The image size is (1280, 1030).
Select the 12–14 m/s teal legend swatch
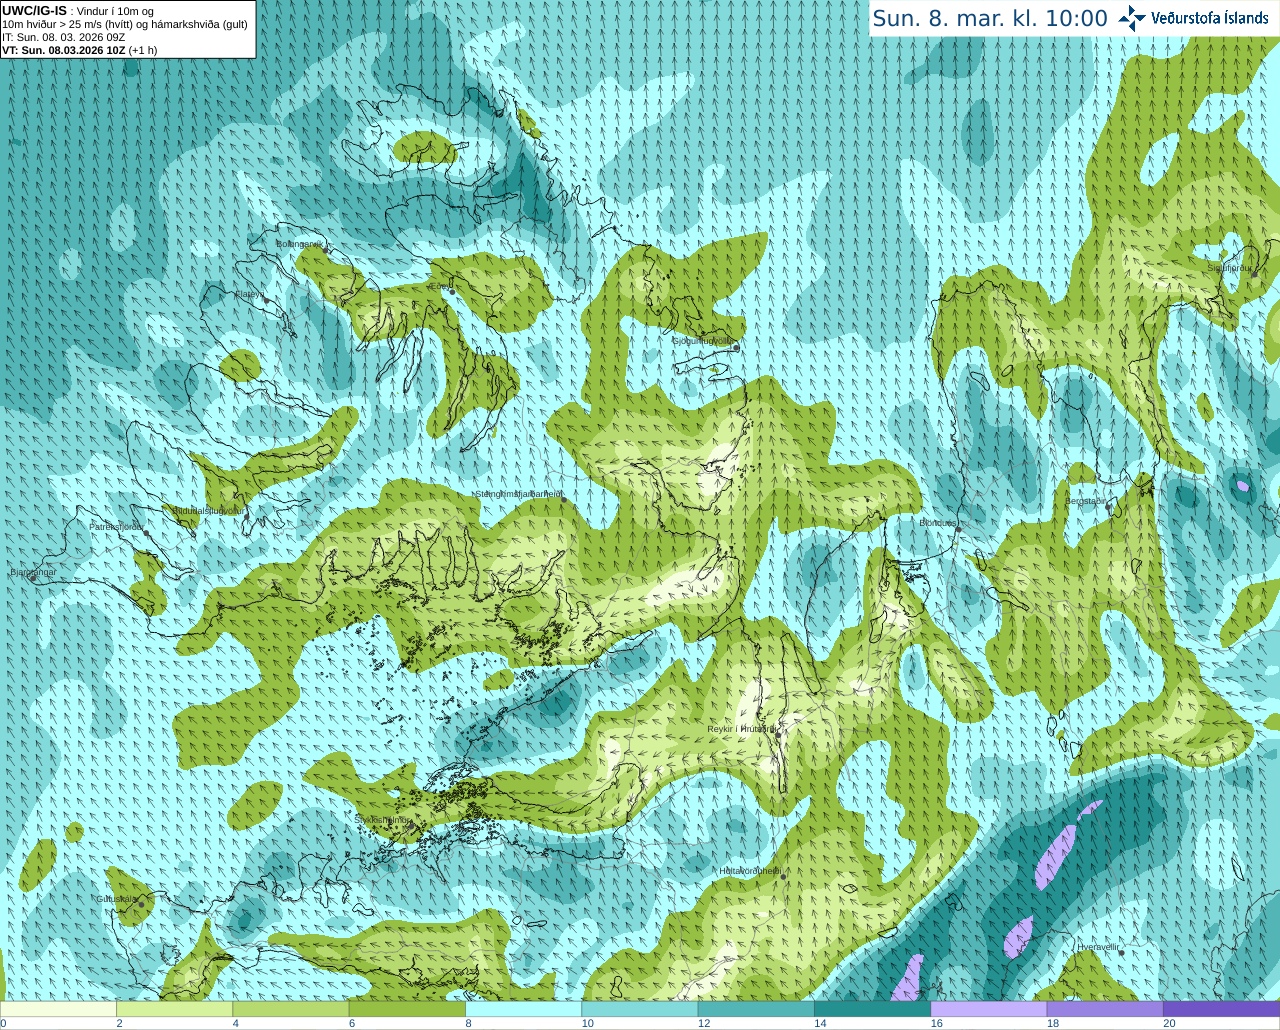pos(756,1009)
